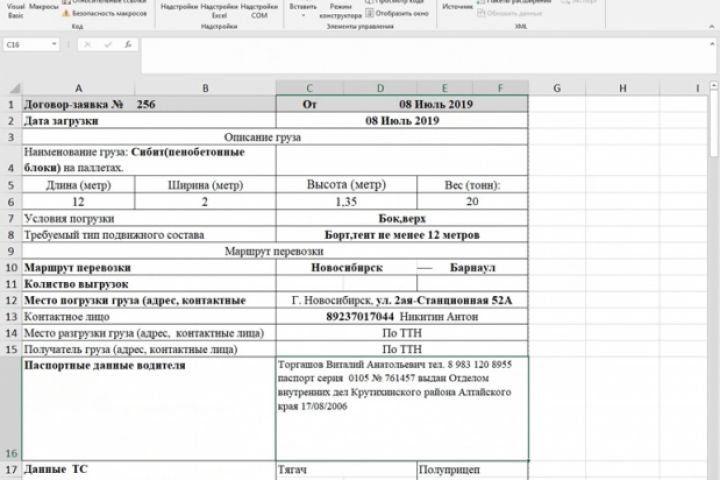Image resolution: width=720 pixels, height=480 pixels.
Task: Click 'Паспортные данные водителя' cell
Action: [x=149, y=409]
